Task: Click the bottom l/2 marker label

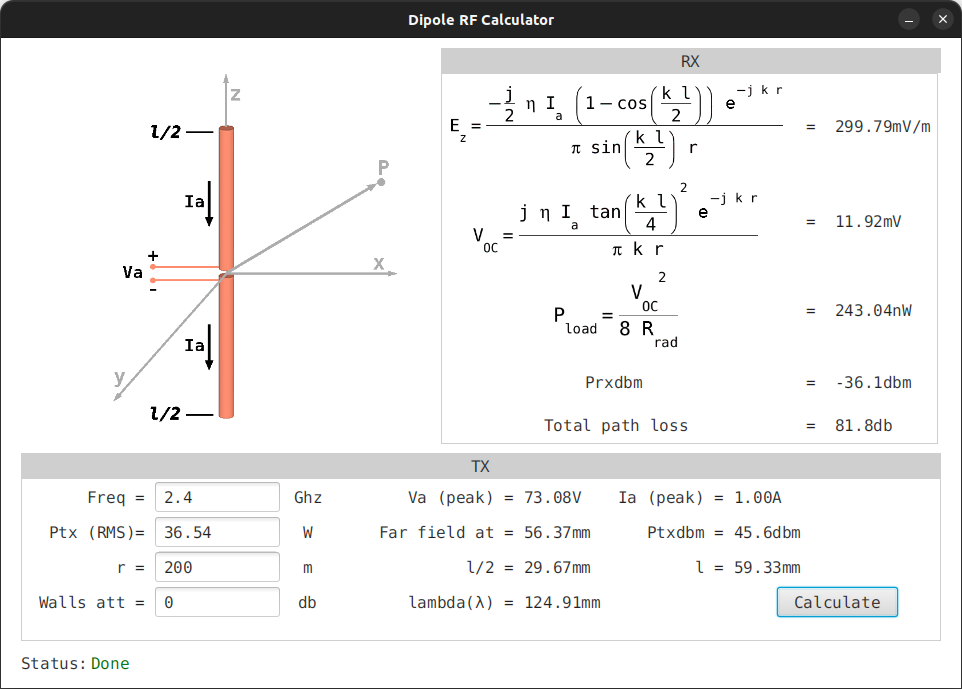Action: [x=166, y=414]
